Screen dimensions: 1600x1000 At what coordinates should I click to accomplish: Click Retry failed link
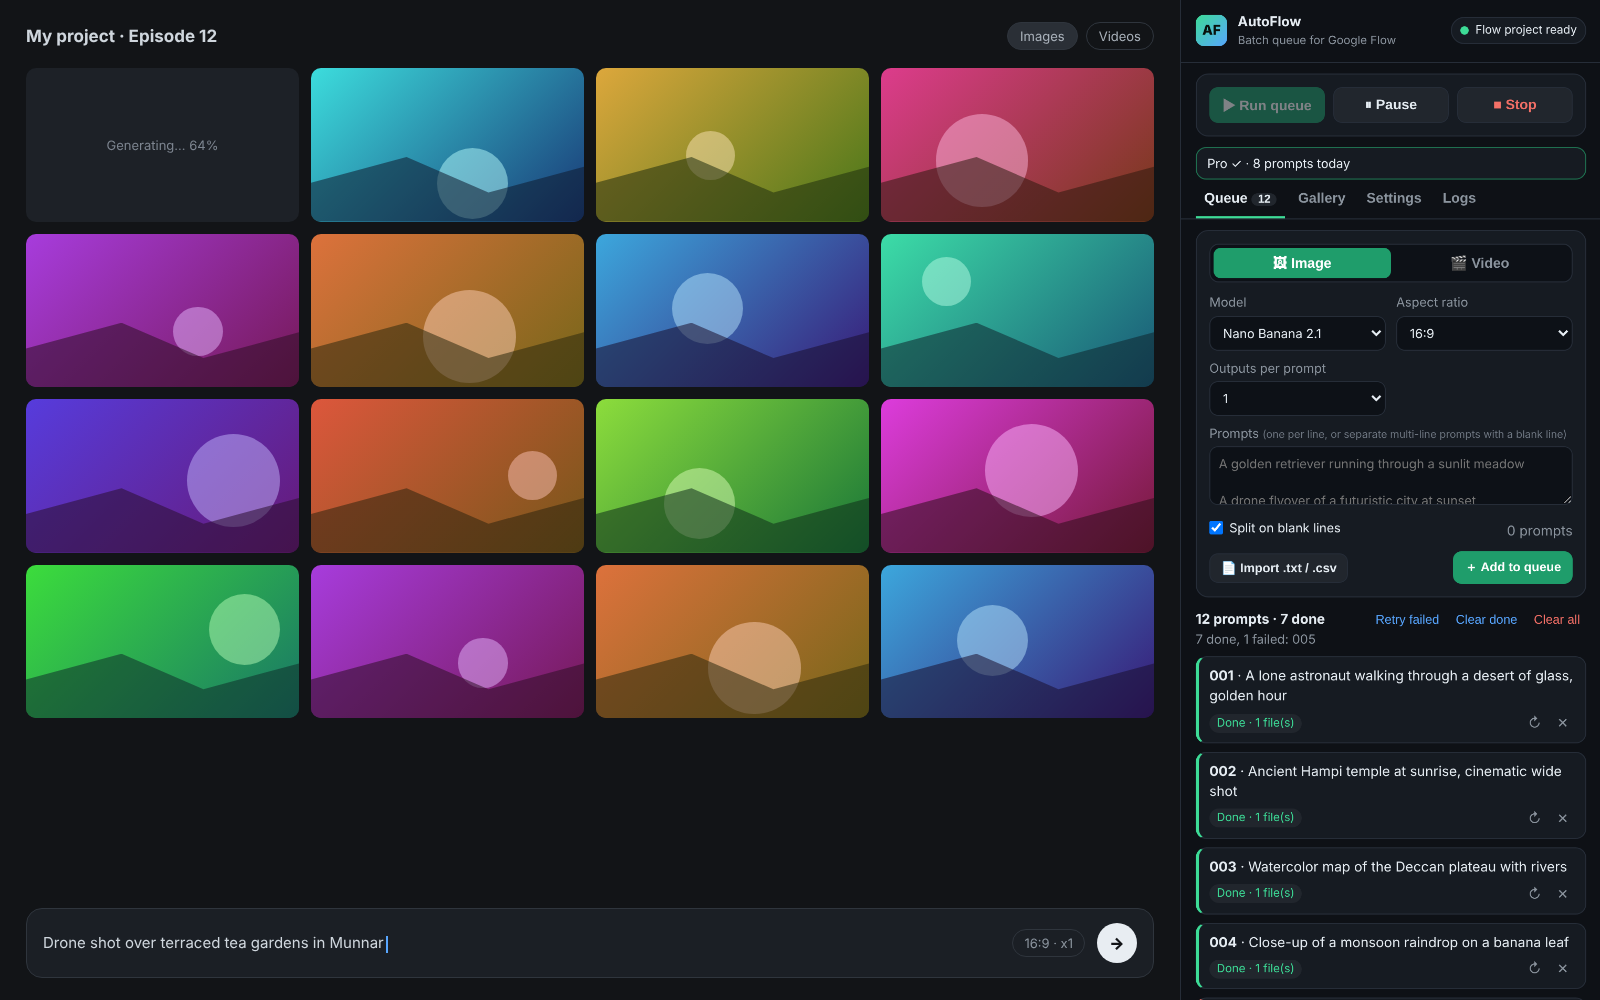pyautogui.click(x=1407, y=620)
